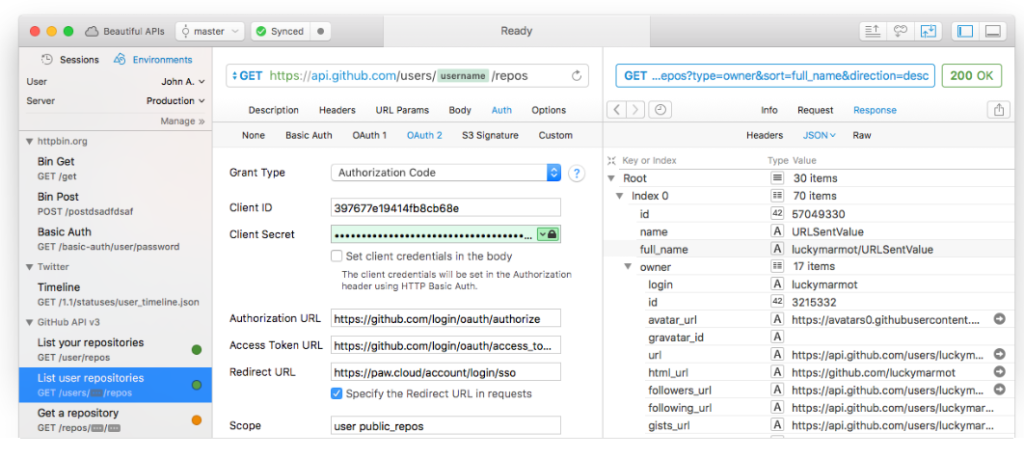The image size is (1024, 459).
Task: Open avatar_url link arrow icon
Action: point(999,319)
